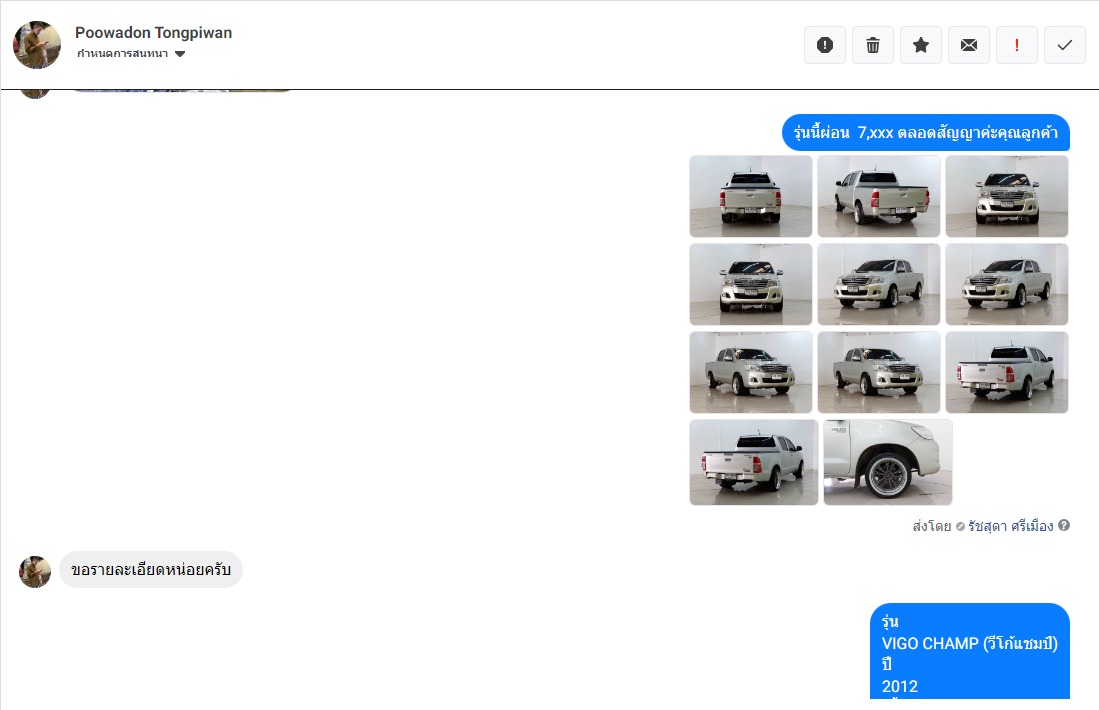Screen dimensions: 1099x710
Task: Open second photo, rear-left three-quarter view of truck
Action: [879, 196]
